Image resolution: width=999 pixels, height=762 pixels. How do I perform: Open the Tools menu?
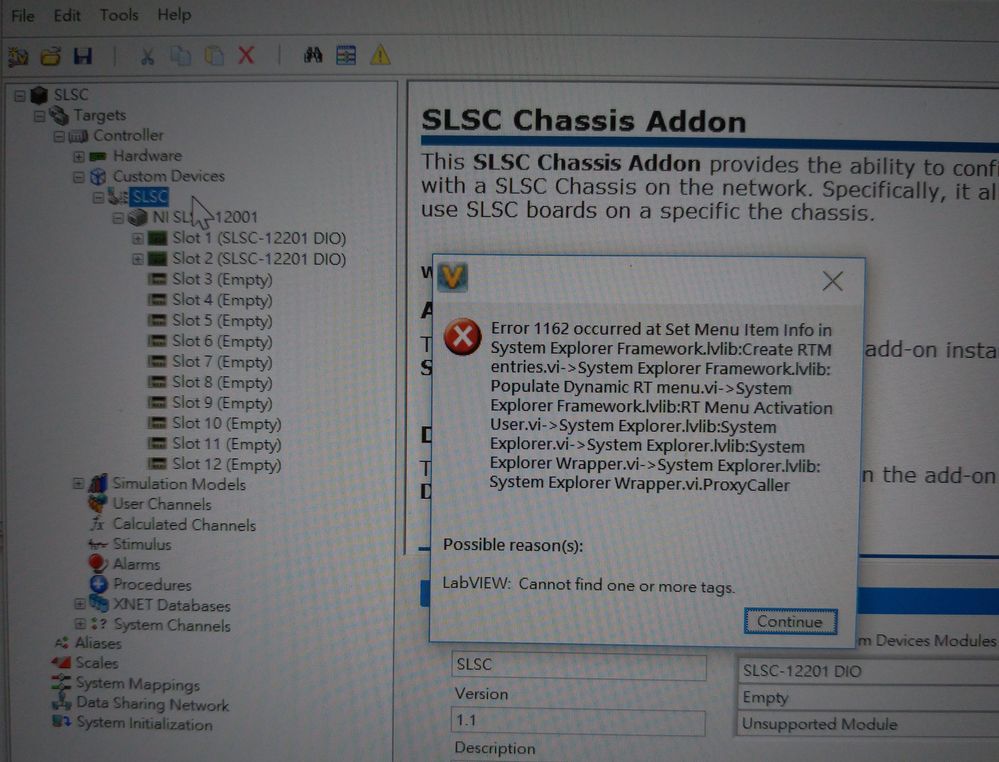pyautogui.click(x=119, y=15)
